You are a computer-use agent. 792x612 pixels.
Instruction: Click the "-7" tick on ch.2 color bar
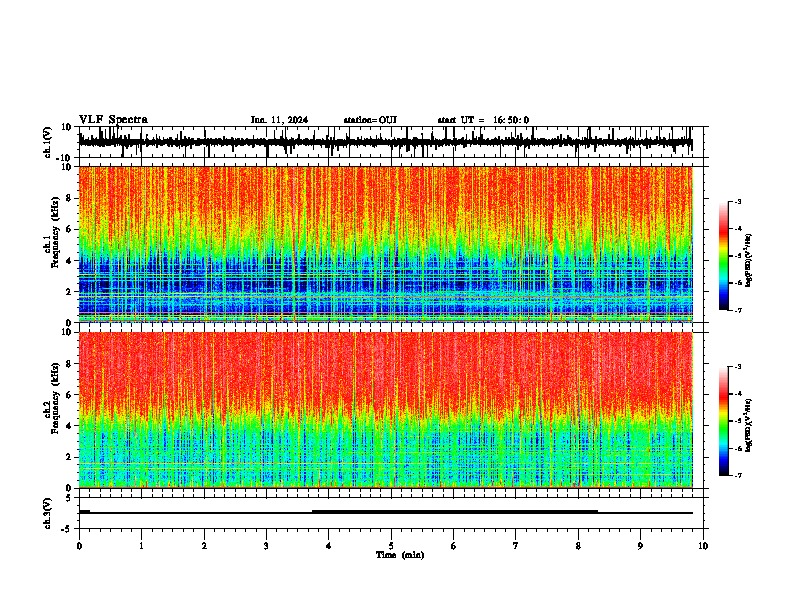[x=738, y=475]
